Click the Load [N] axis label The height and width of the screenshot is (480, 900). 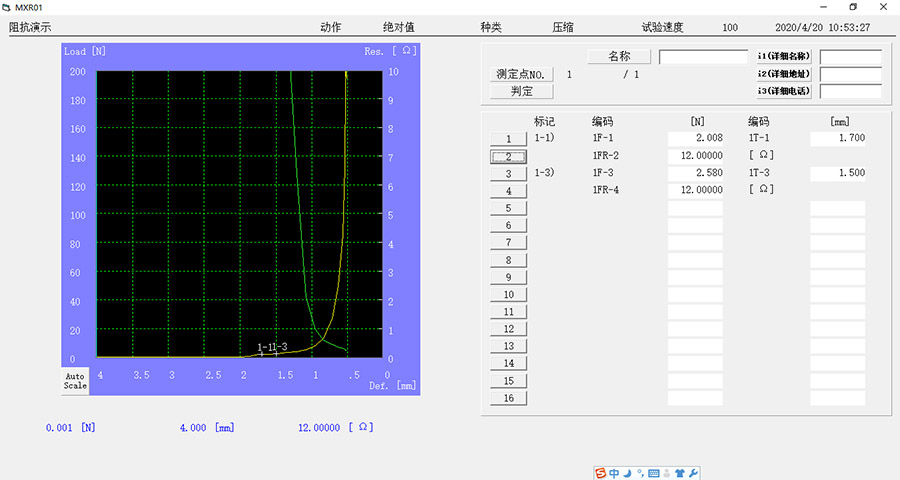pyautogui.click(x=84, y=52)
